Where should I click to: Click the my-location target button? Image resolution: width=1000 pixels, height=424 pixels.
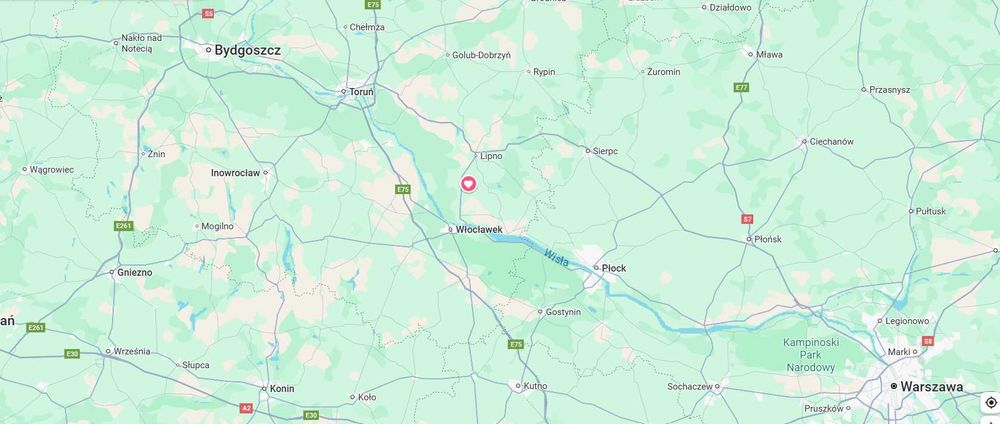coord(990,402)
